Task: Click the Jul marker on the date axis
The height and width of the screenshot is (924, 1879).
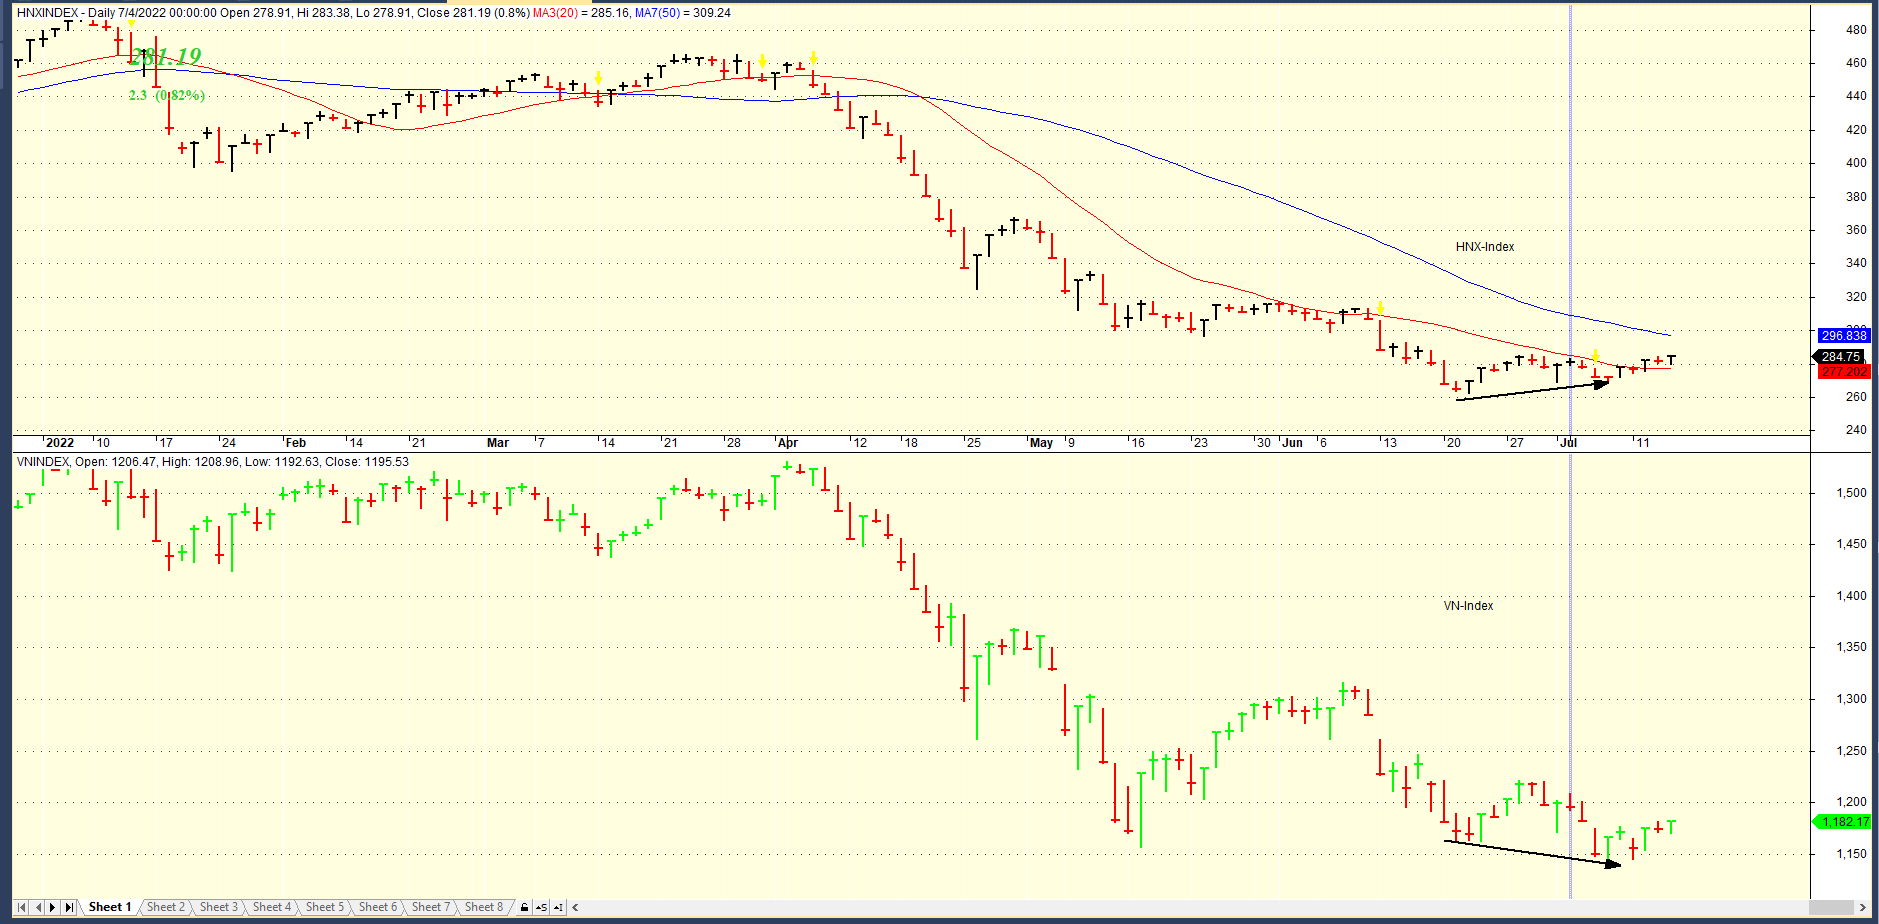Action: coord(1568,443)
